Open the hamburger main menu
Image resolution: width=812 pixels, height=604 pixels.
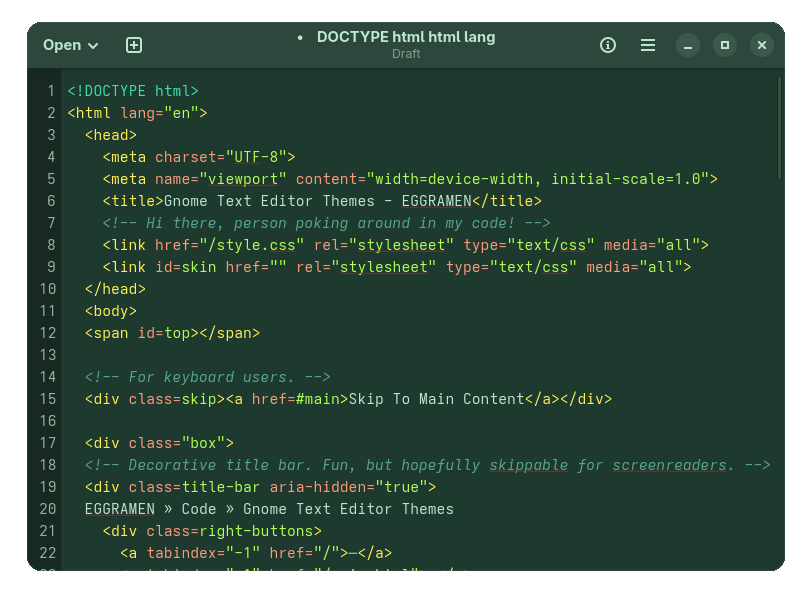(648, 45)
